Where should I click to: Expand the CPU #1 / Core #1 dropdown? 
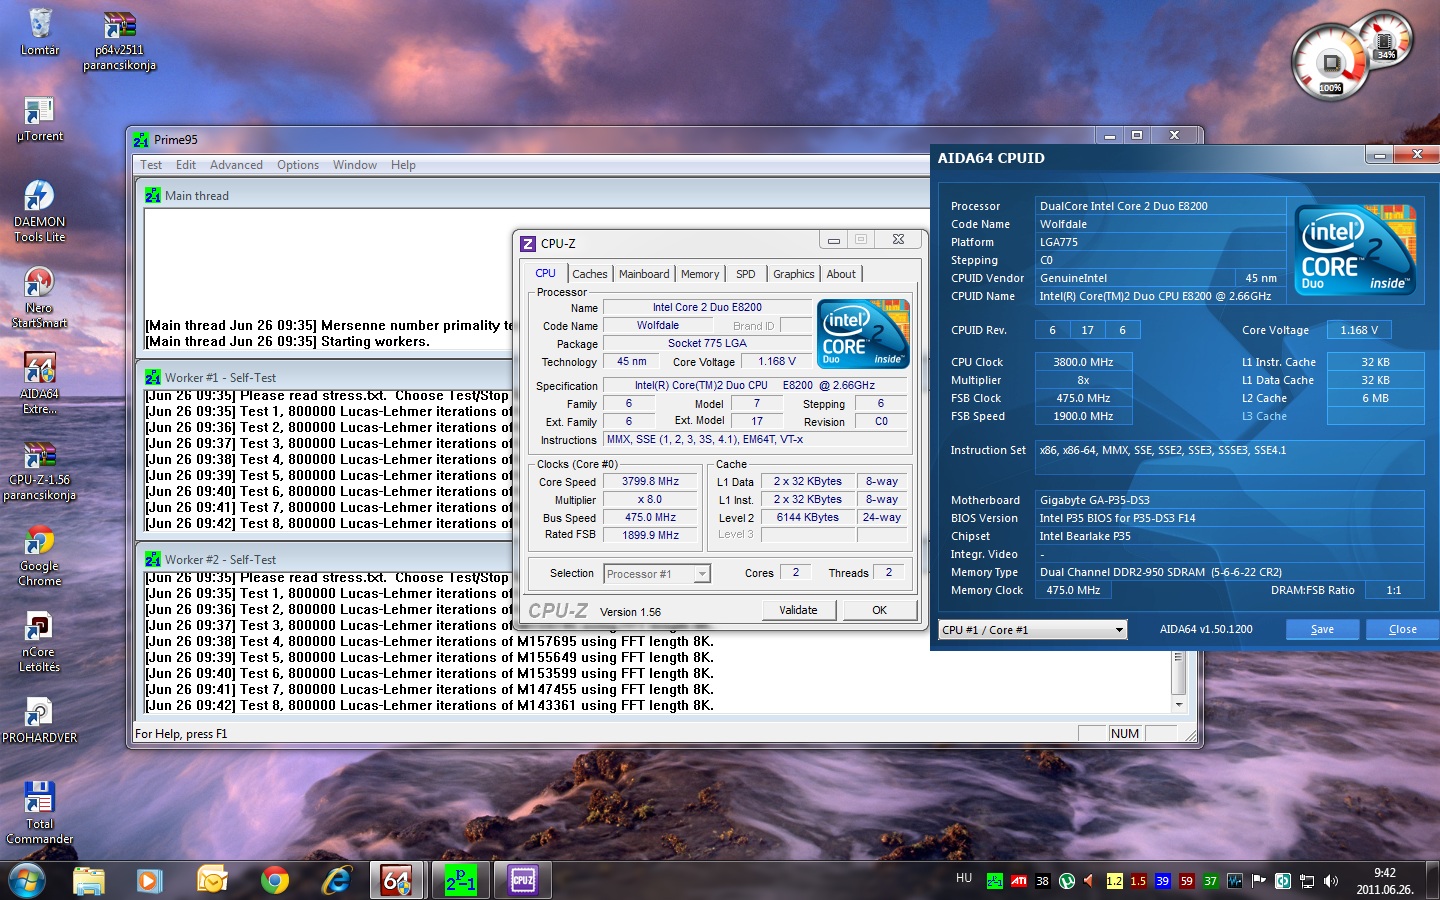coord(1118,630)
